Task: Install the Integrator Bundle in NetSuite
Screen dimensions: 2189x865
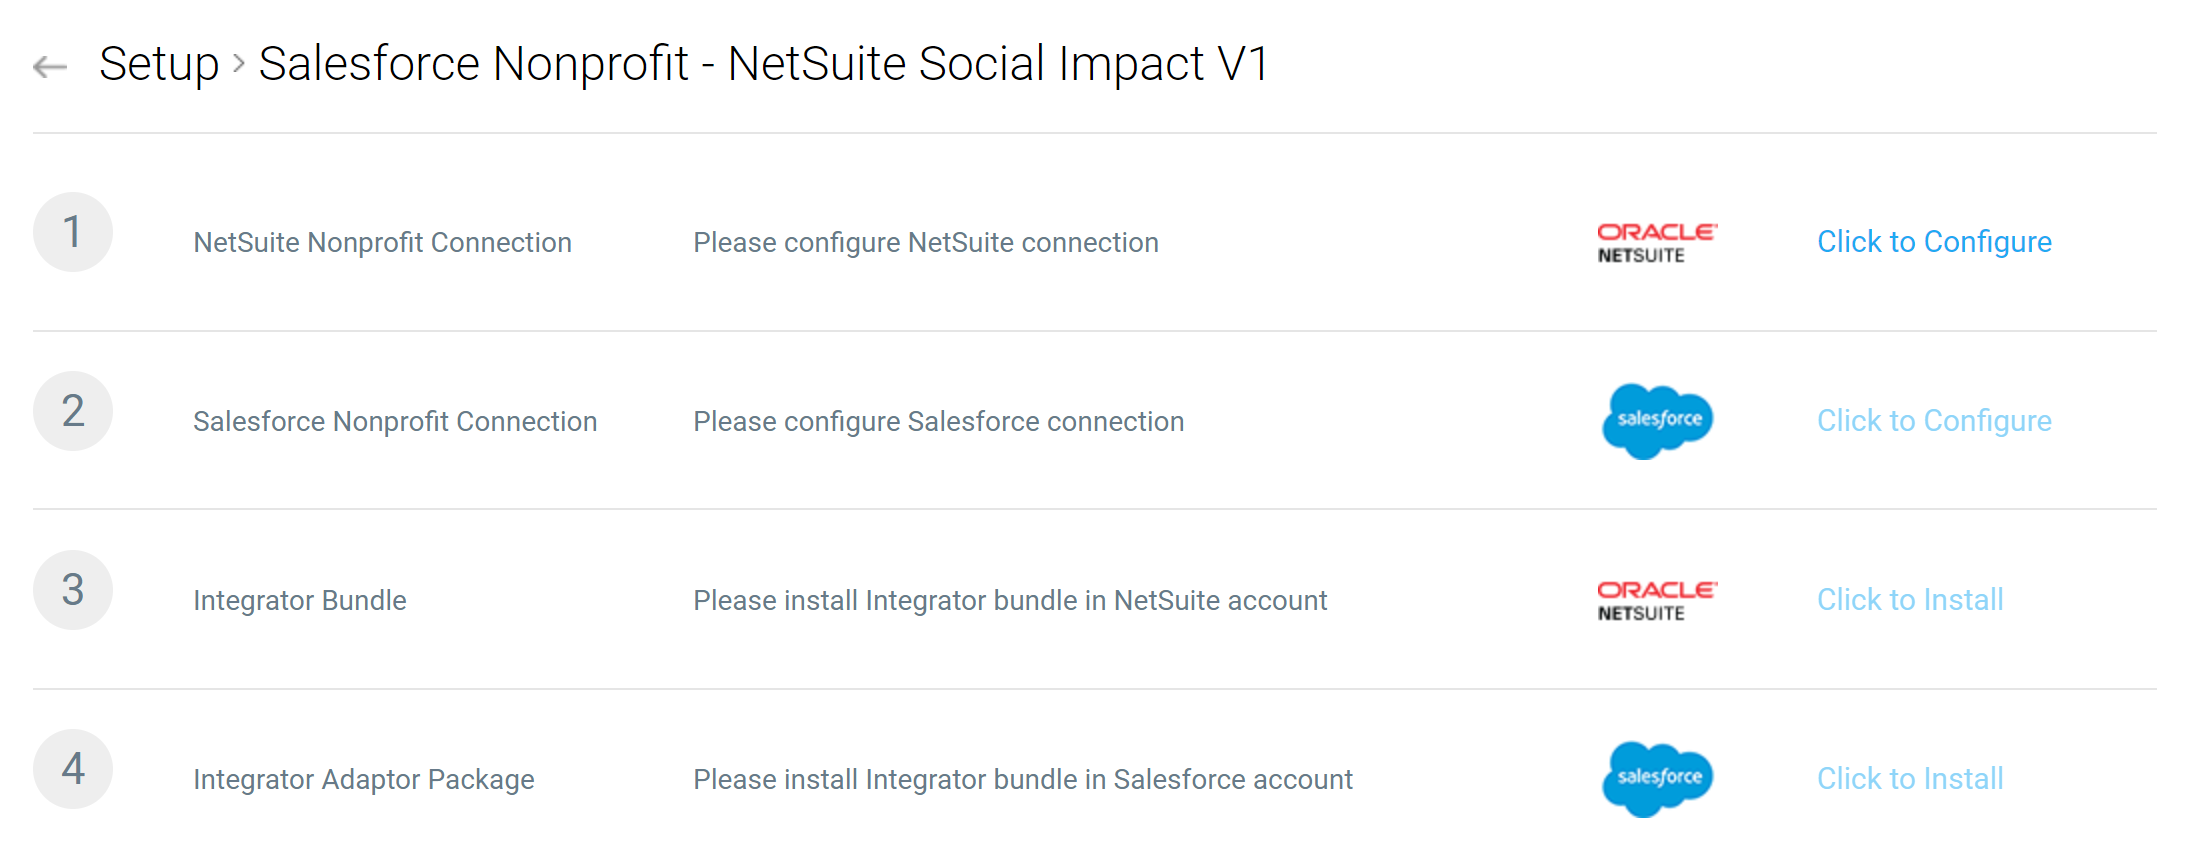Action: (1910, 600)
